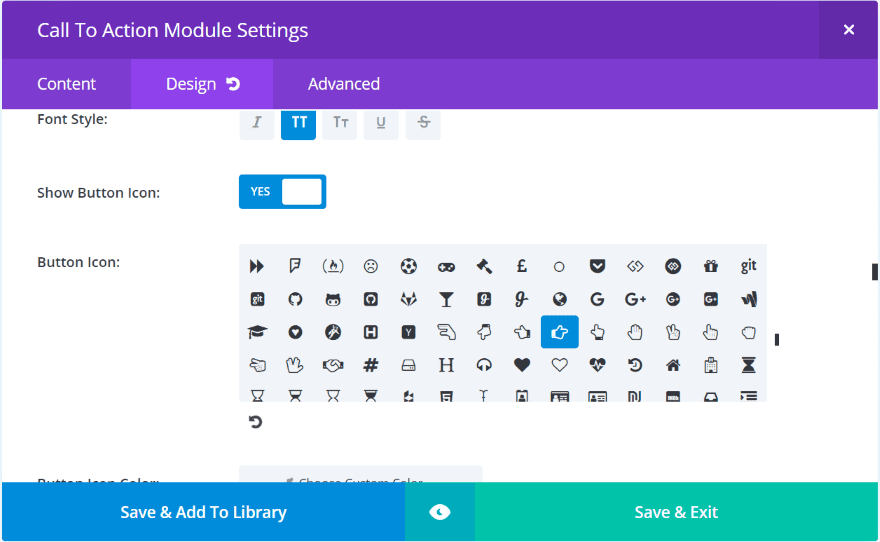
Task: Close the Call To Action settings modal
Action: [849, 30]
